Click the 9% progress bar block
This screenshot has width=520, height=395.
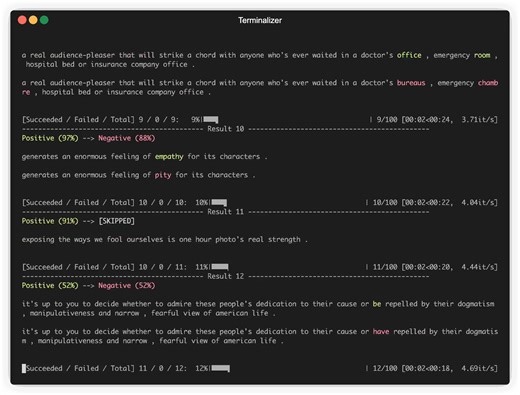coord(211,120)
